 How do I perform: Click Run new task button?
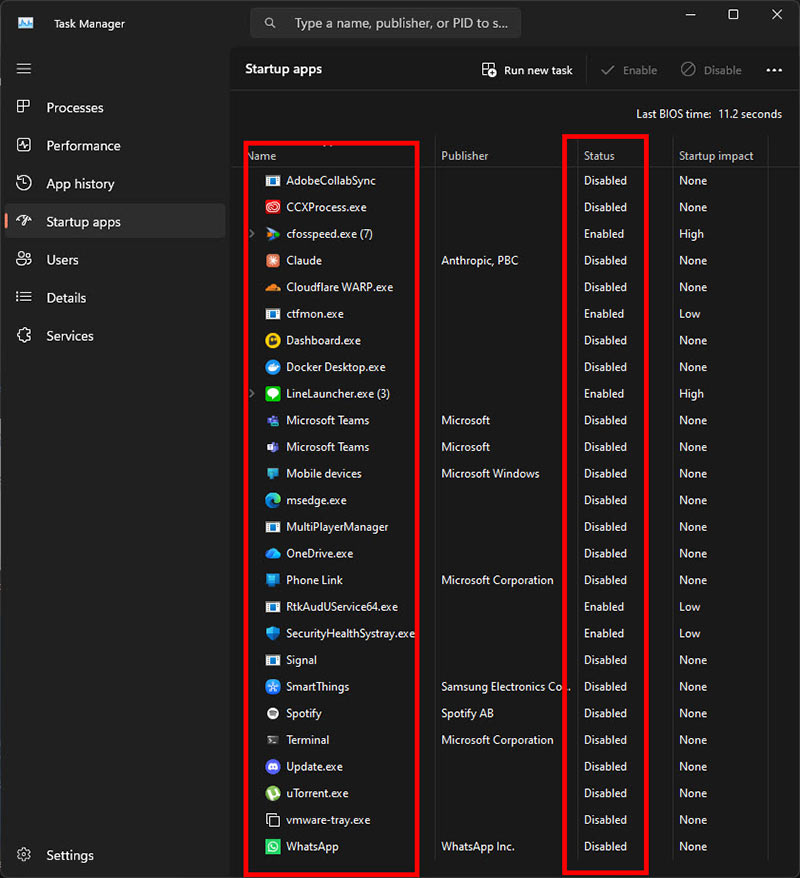(527, 70)
